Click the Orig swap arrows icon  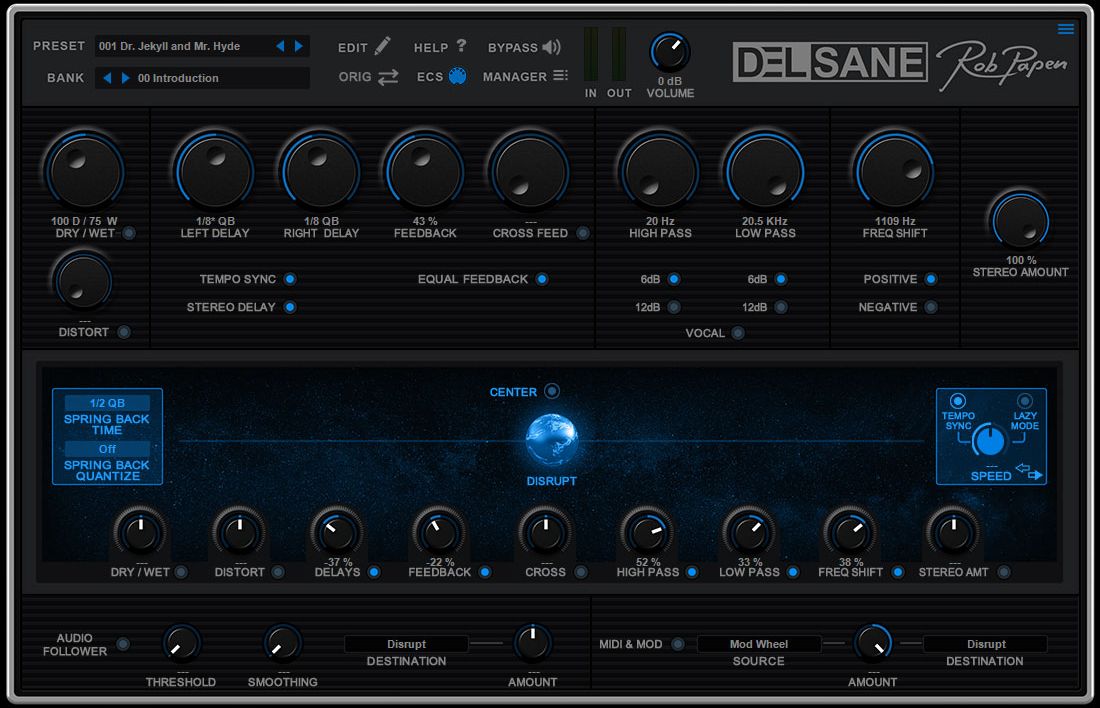coord(389,77)
